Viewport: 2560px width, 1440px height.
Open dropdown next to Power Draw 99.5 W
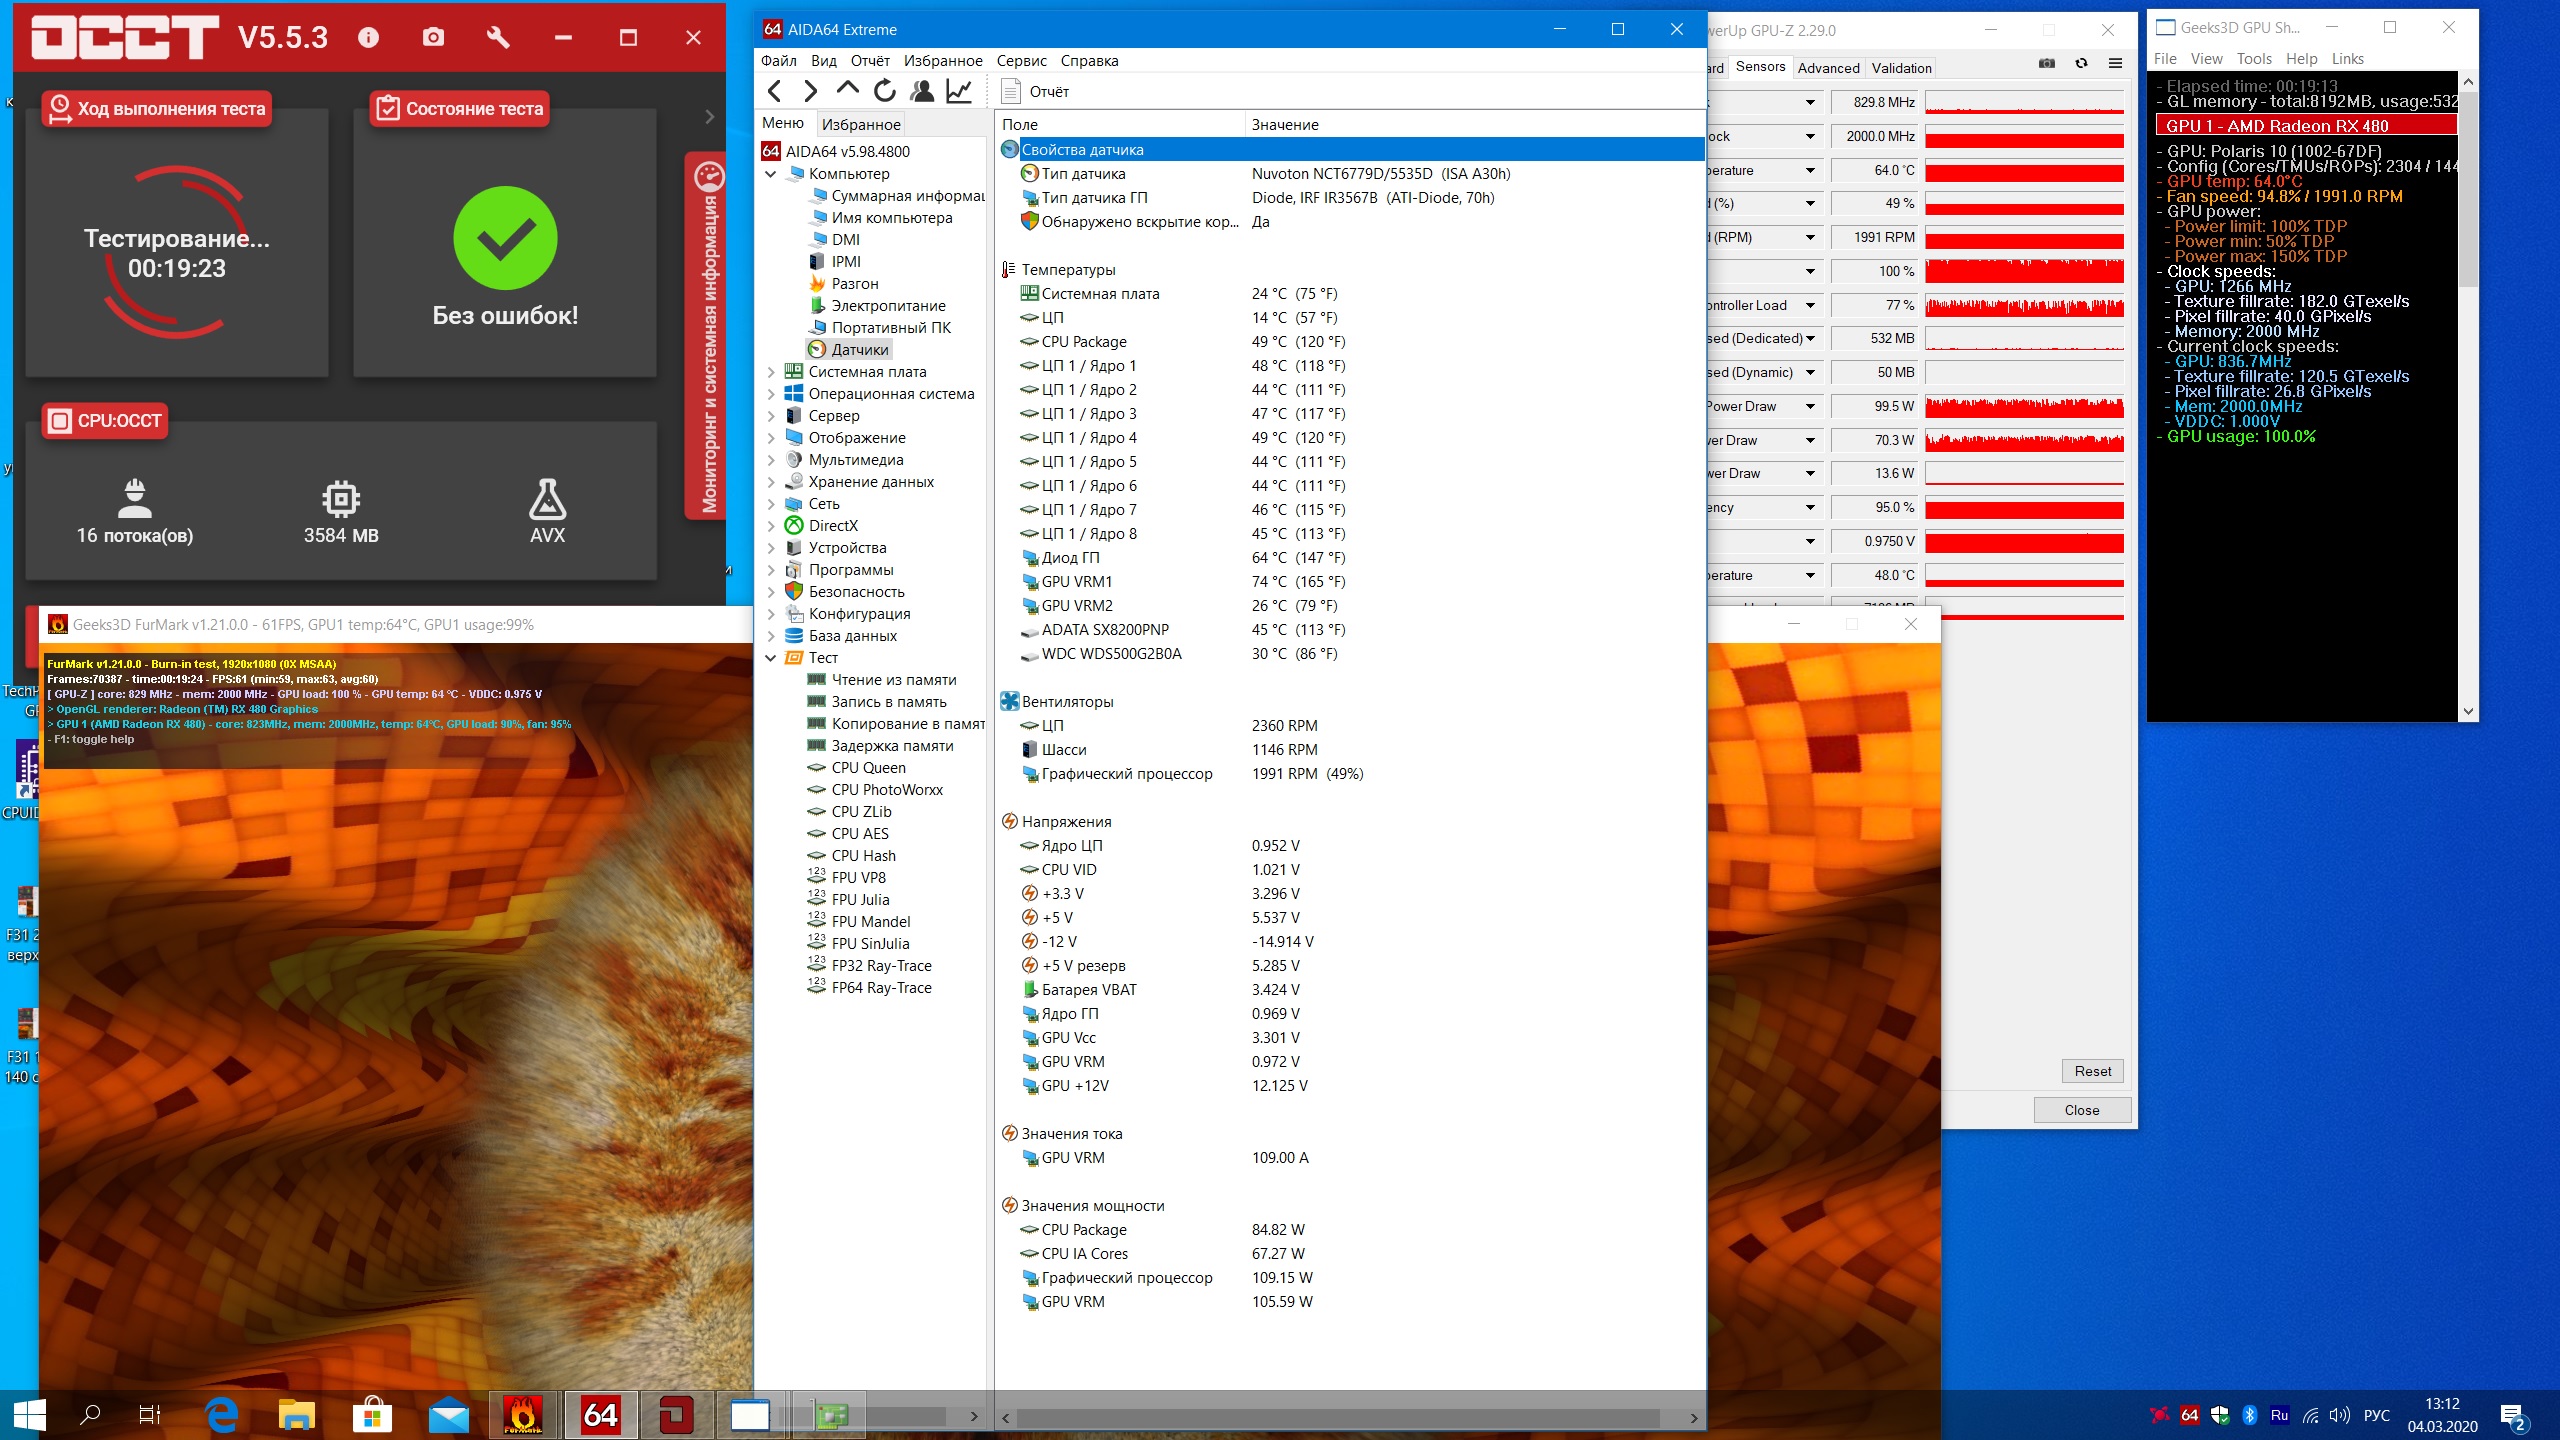pyautogui.click(x=1810, y=406)
